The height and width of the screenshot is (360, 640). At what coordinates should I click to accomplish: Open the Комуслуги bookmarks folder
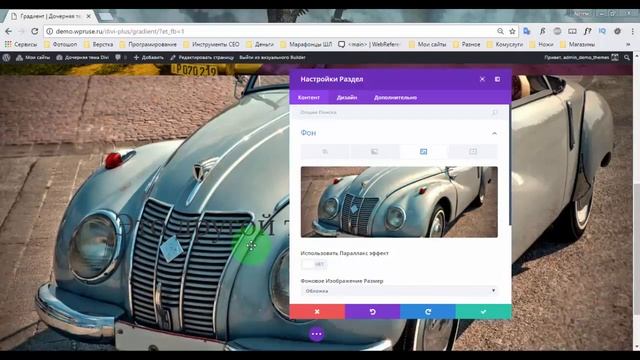coord(505,44)
